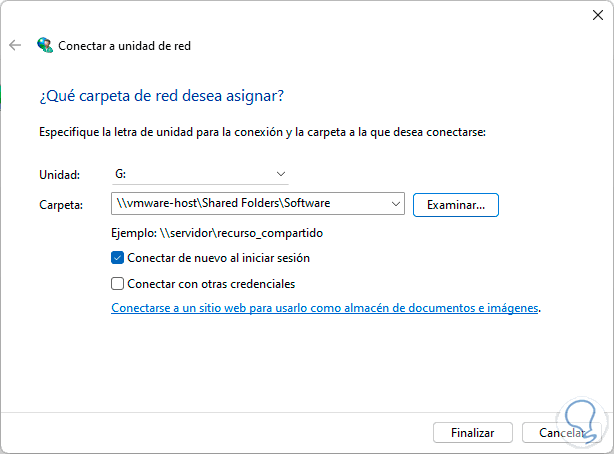Click the network drive icon beside the title
Image resolution: width=614 pixels, height=454 pixels.
tap(44, 45)
